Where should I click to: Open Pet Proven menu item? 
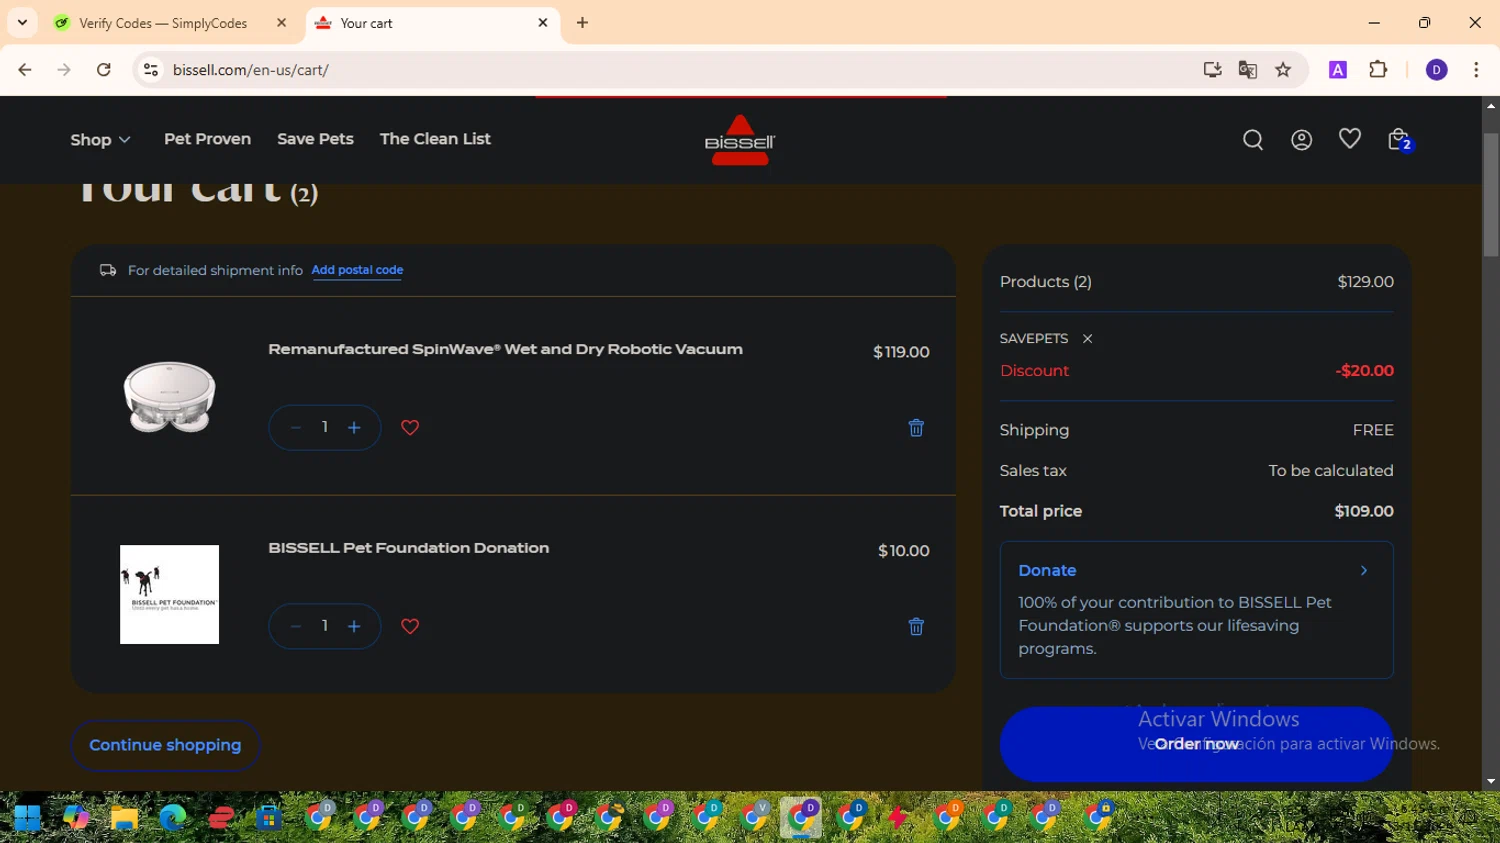(207, 139)
